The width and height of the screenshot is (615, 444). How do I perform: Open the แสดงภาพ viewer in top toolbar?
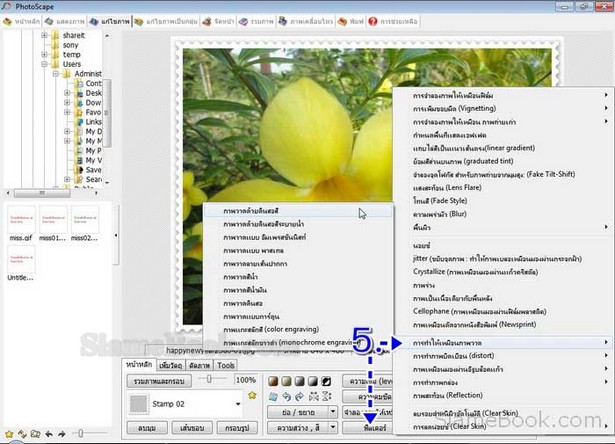pos(65,22)
